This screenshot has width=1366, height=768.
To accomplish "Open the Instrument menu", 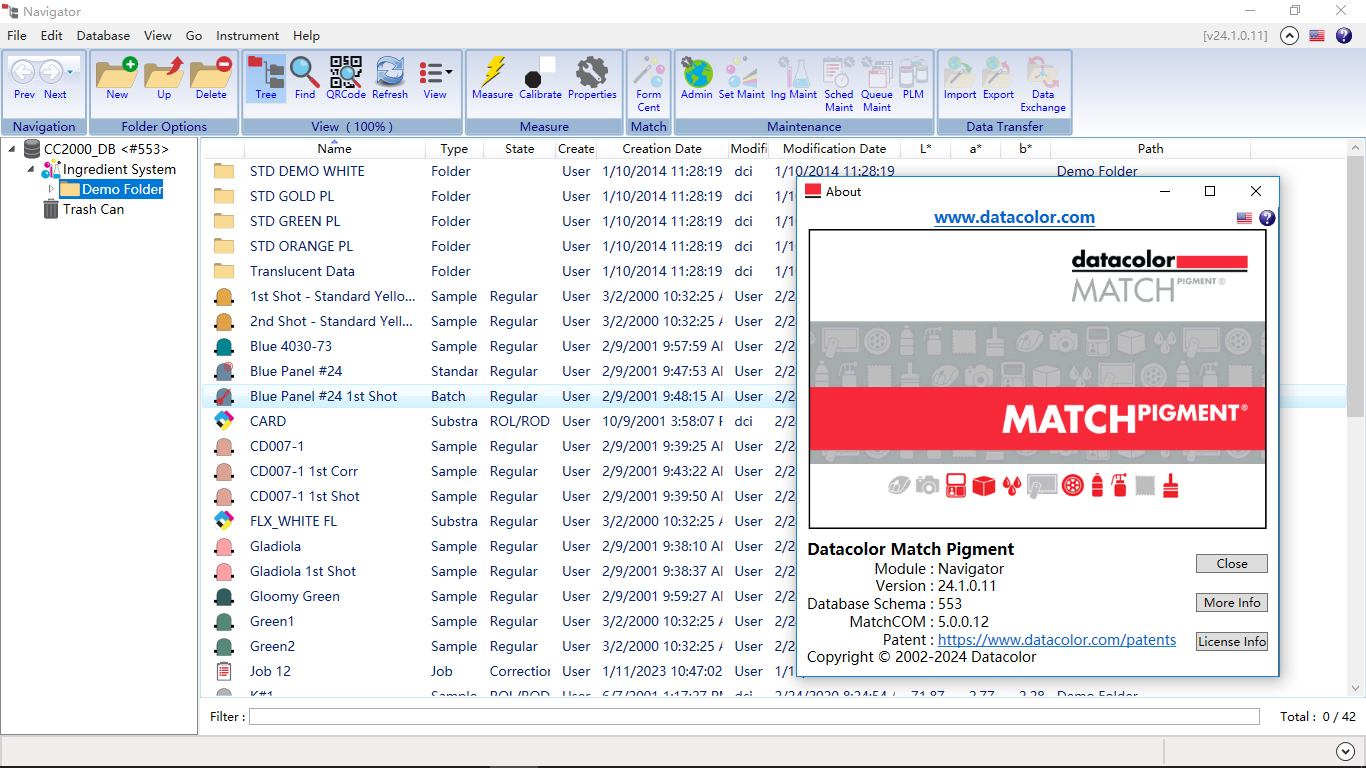I will [248, 35].
